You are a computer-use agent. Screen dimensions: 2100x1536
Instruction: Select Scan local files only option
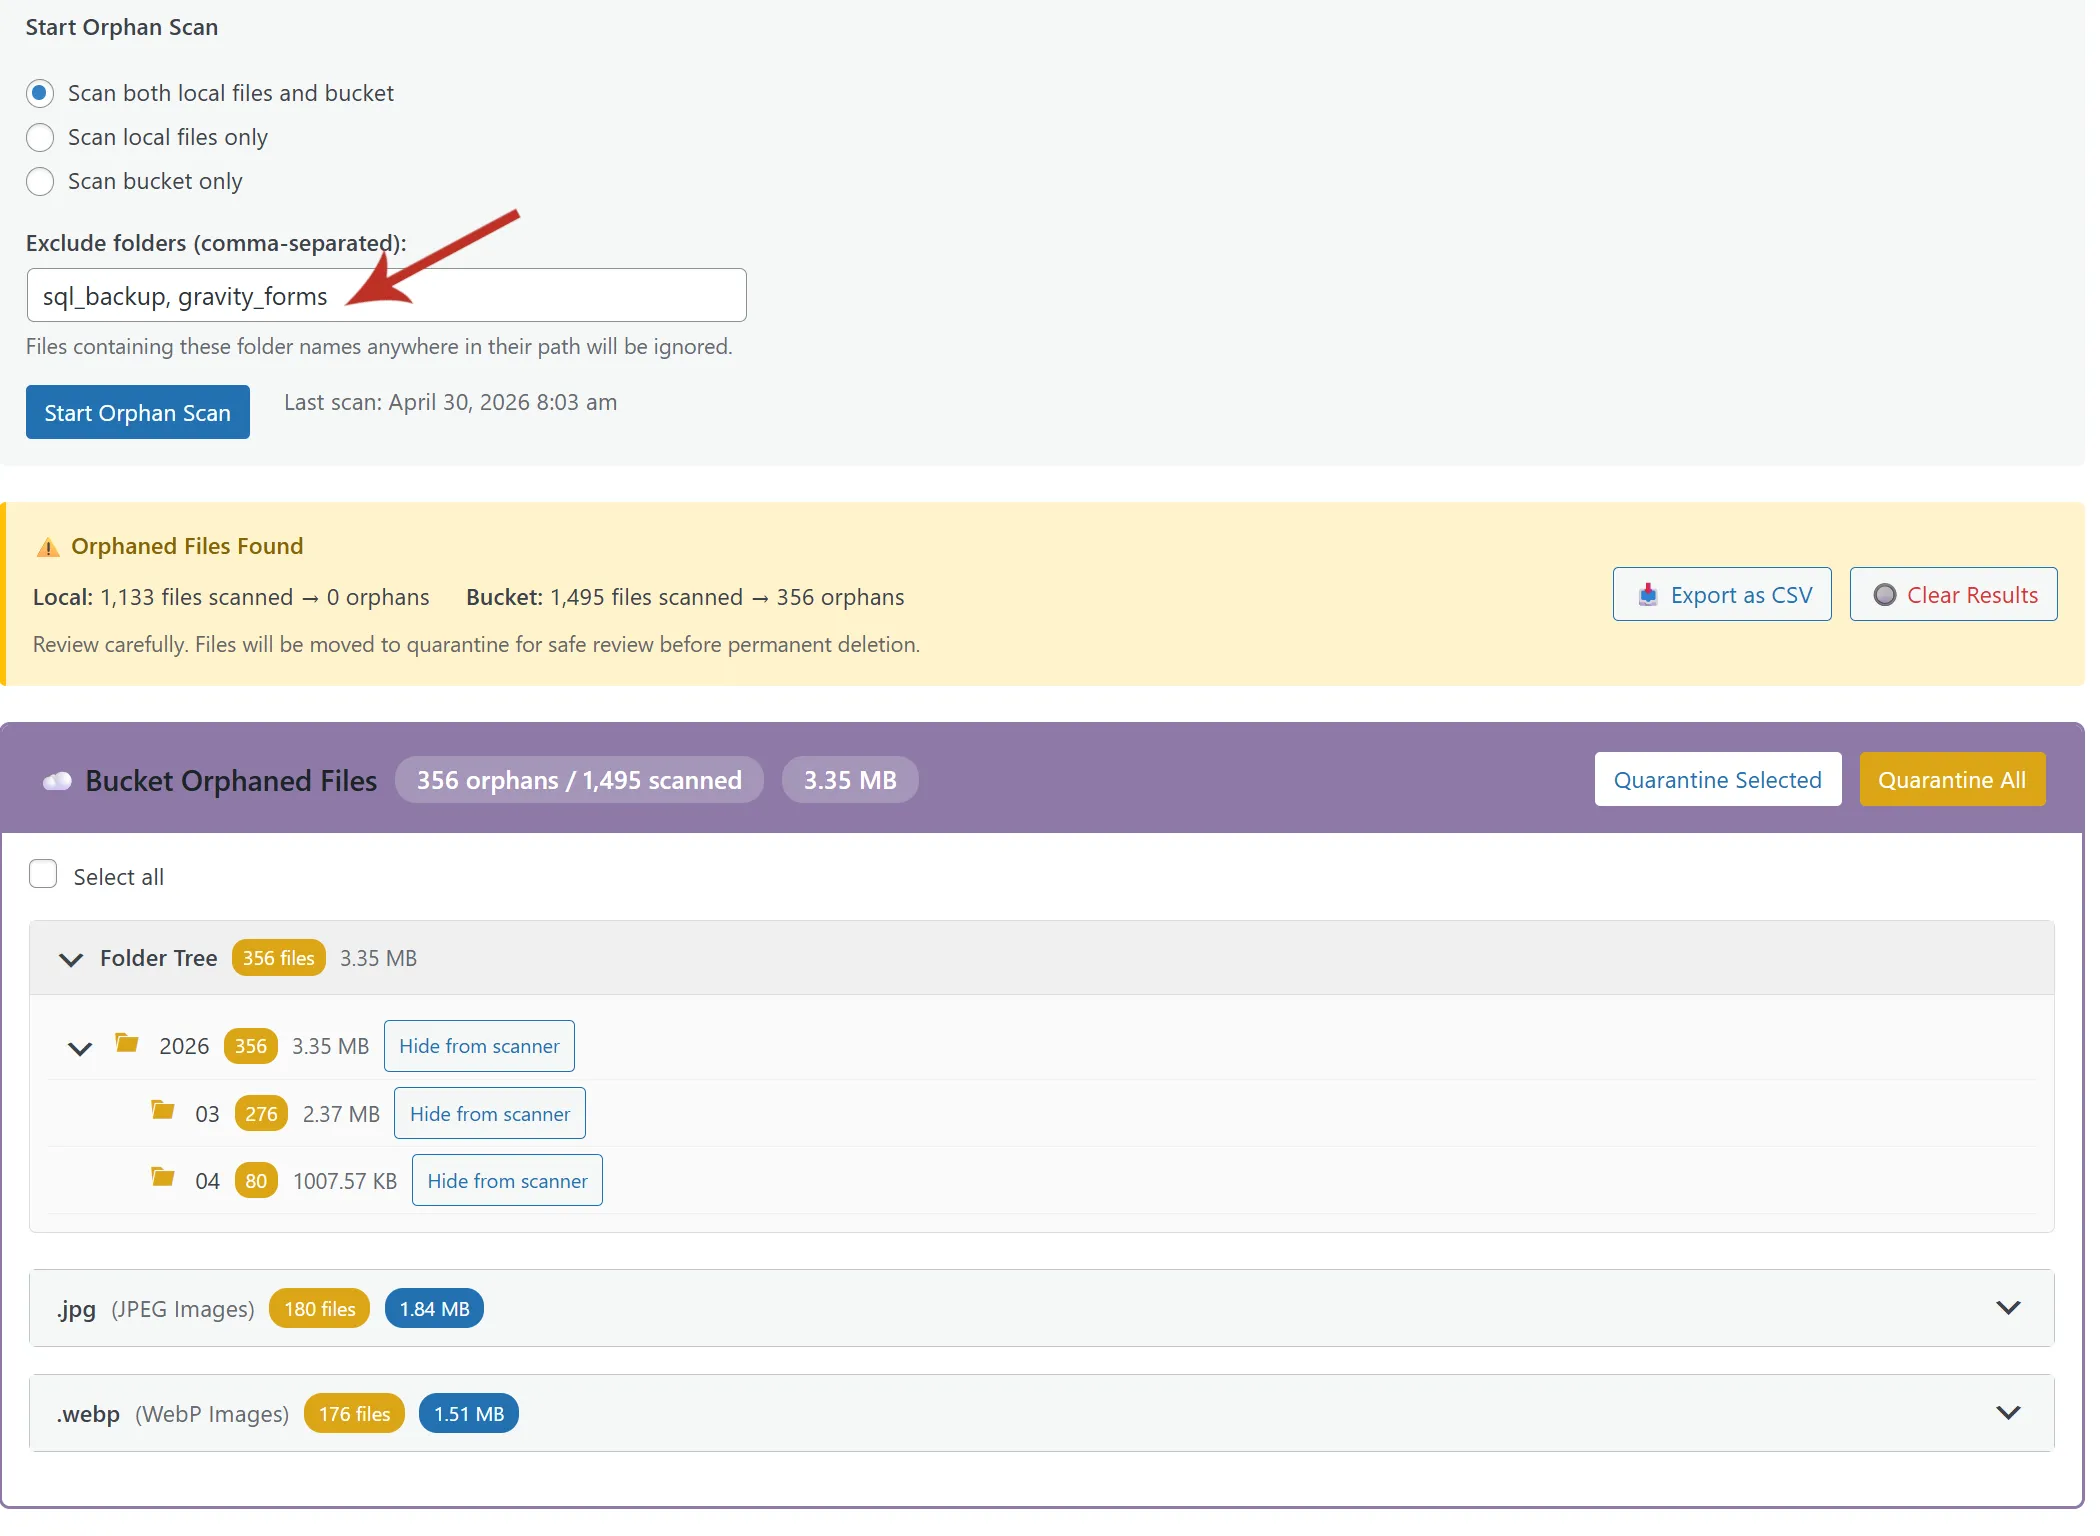tap(40, 138)
